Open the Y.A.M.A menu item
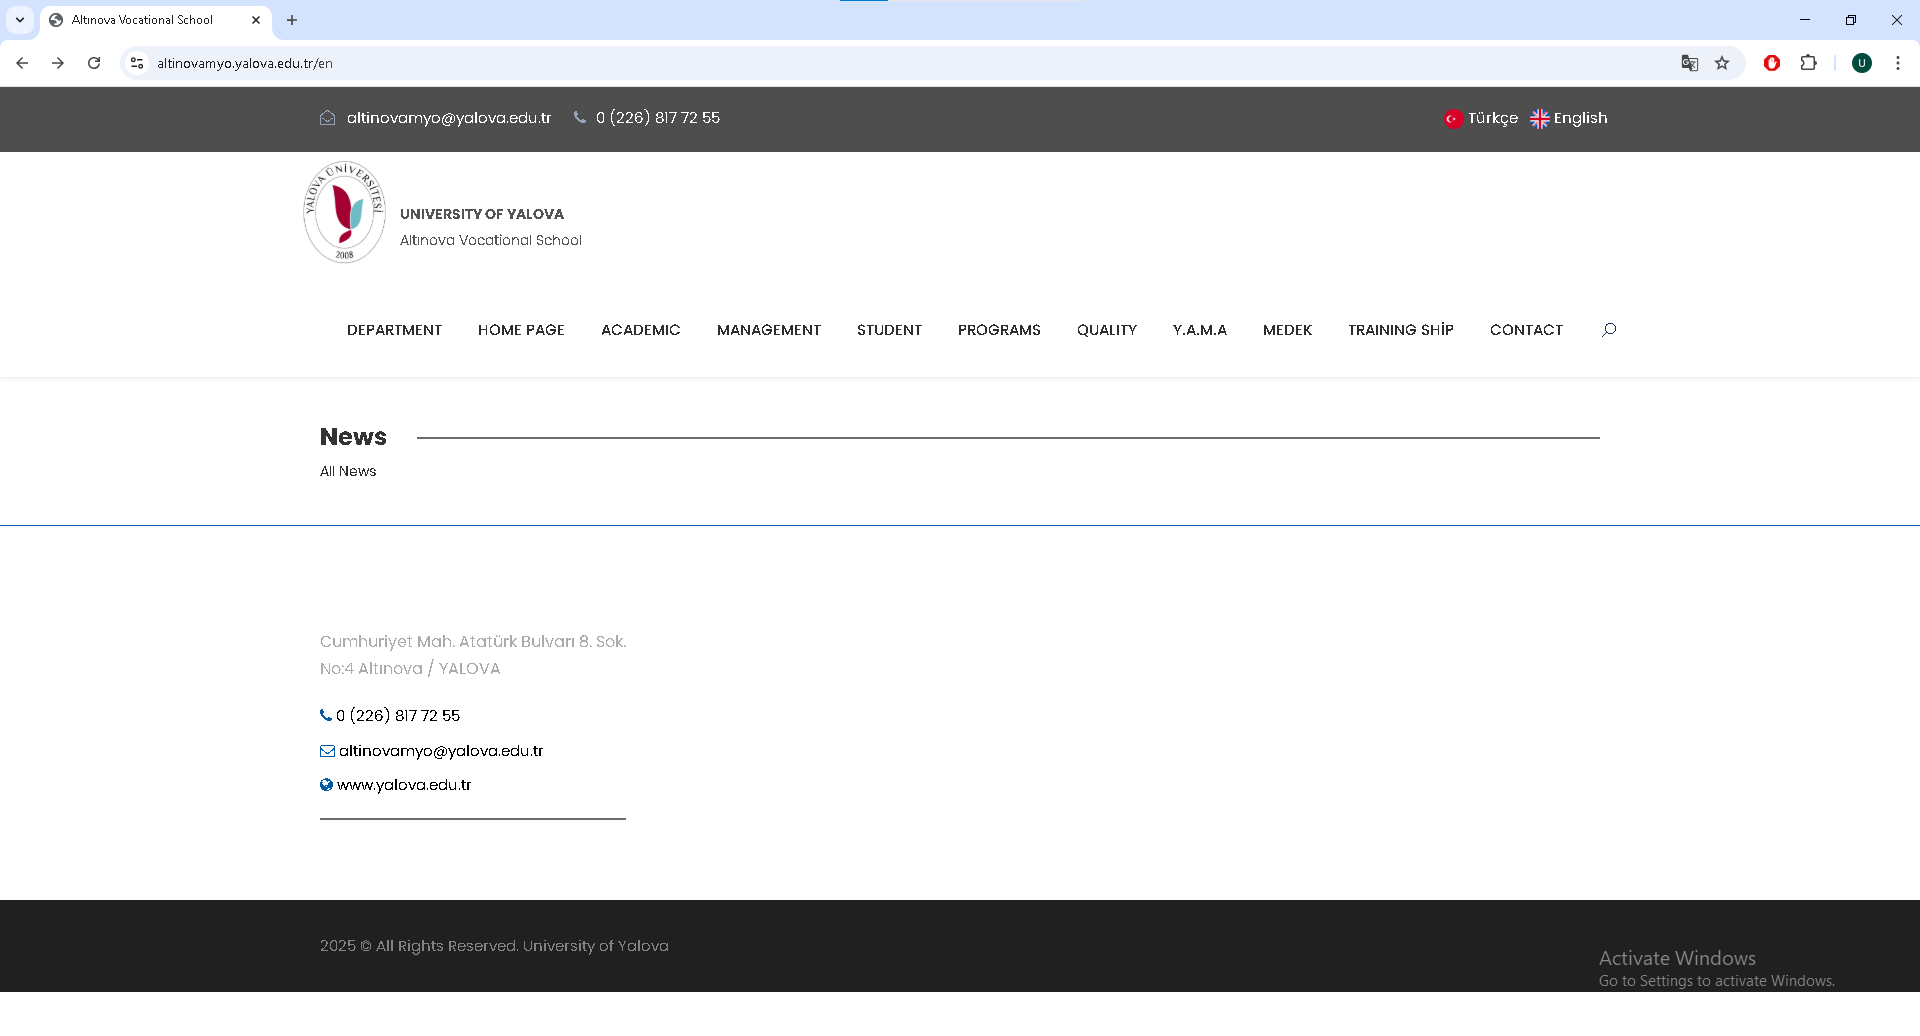The height and width of the screenshot is (1036, 1920). pyautogui.click(x=1200, y=330)
